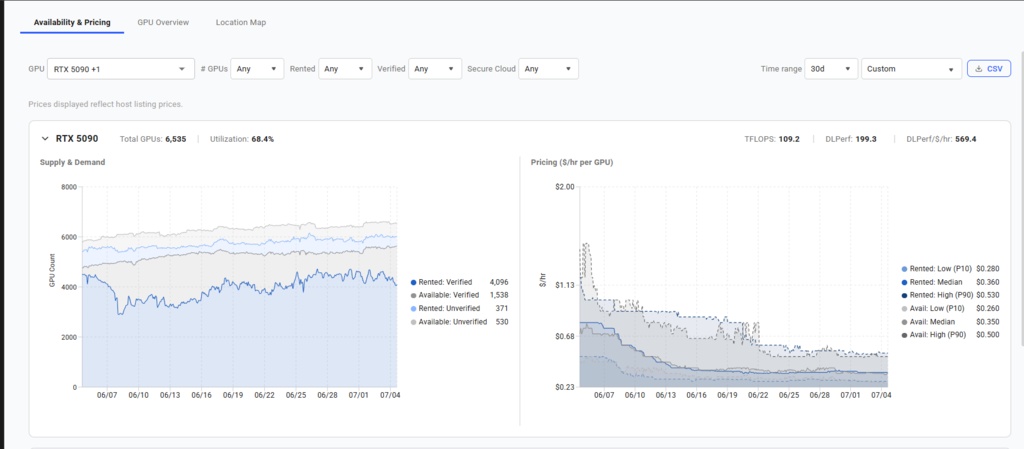This screenshot has width=1024, height=449.
Task: Click the Available: Verified legend label
Action: pos(449,296)
